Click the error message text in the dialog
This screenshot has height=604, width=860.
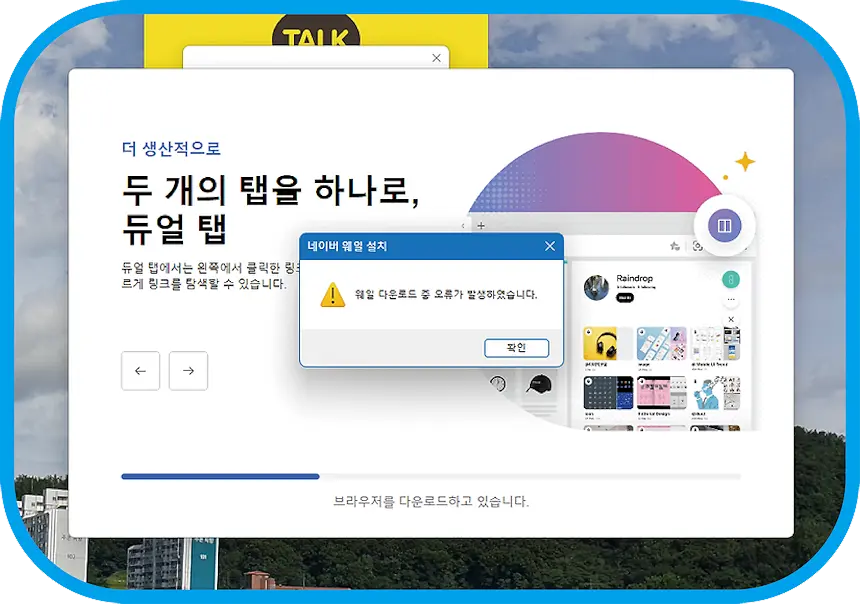pyautogui.click(x=446, y=295)
